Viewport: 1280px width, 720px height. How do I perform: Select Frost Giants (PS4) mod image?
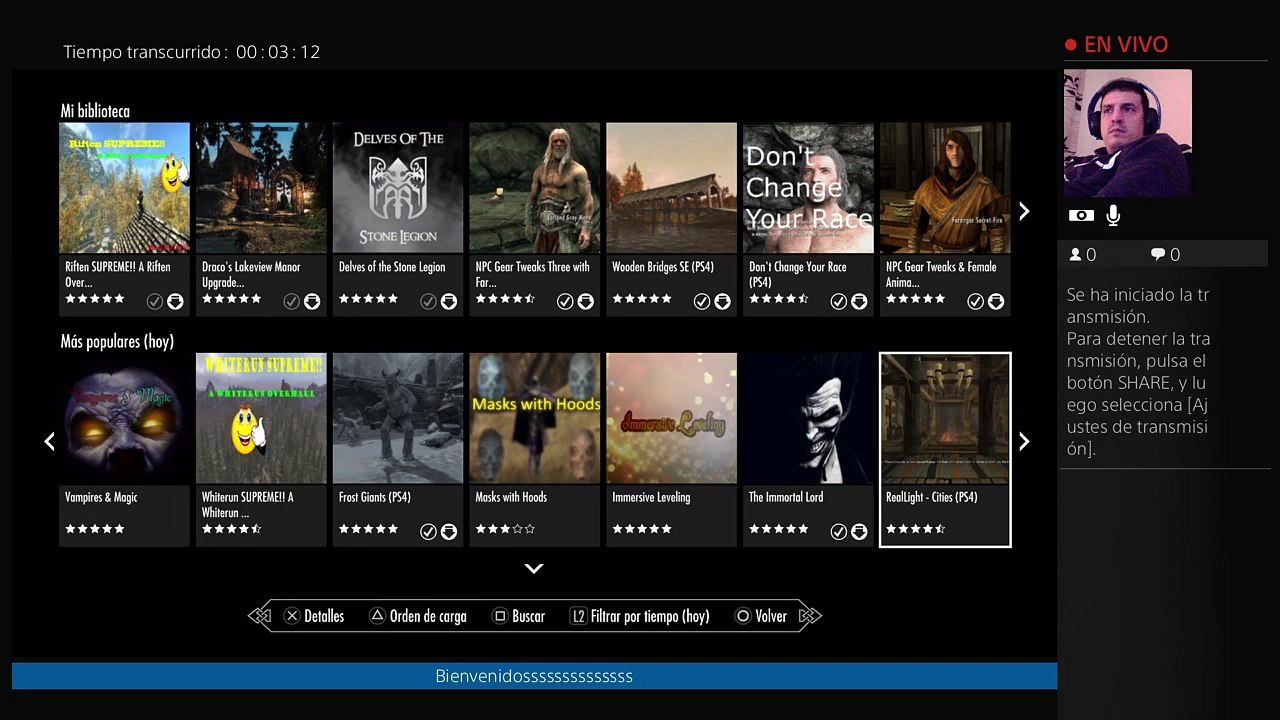point(398,418)
